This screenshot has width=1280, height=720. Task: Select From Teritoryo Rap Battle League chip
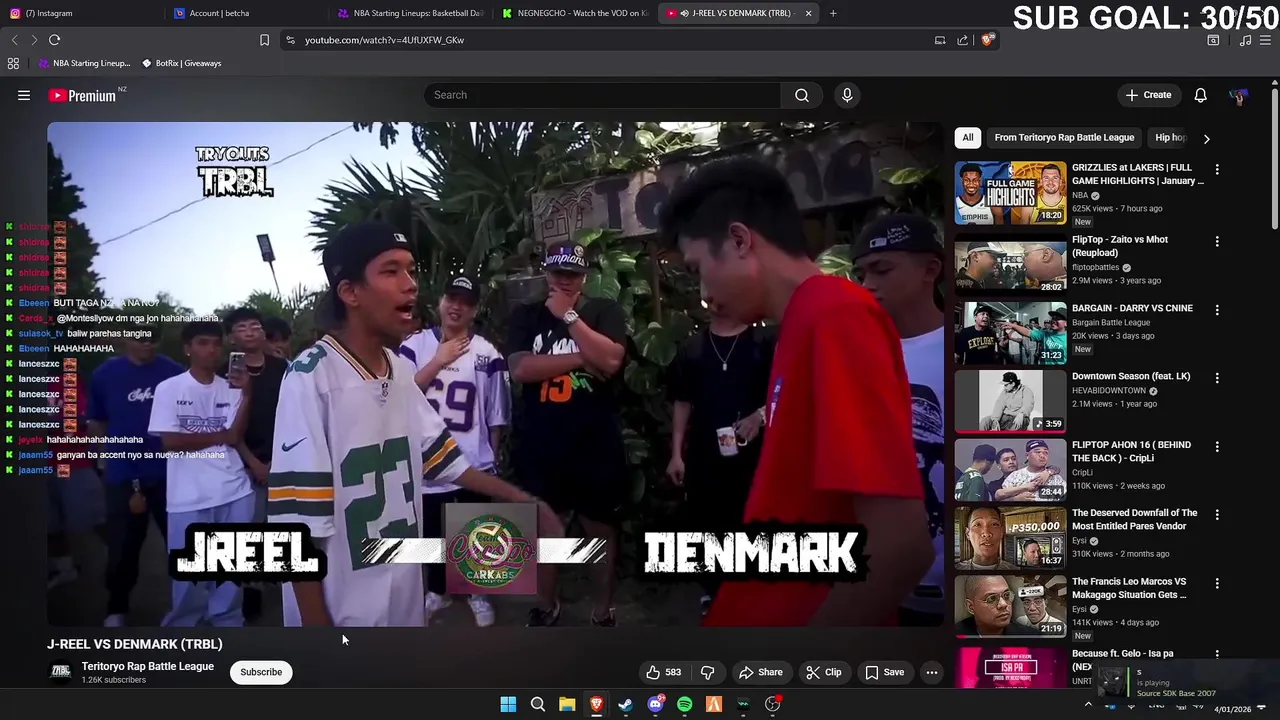pyautogui.click(x=1064, y=138)
